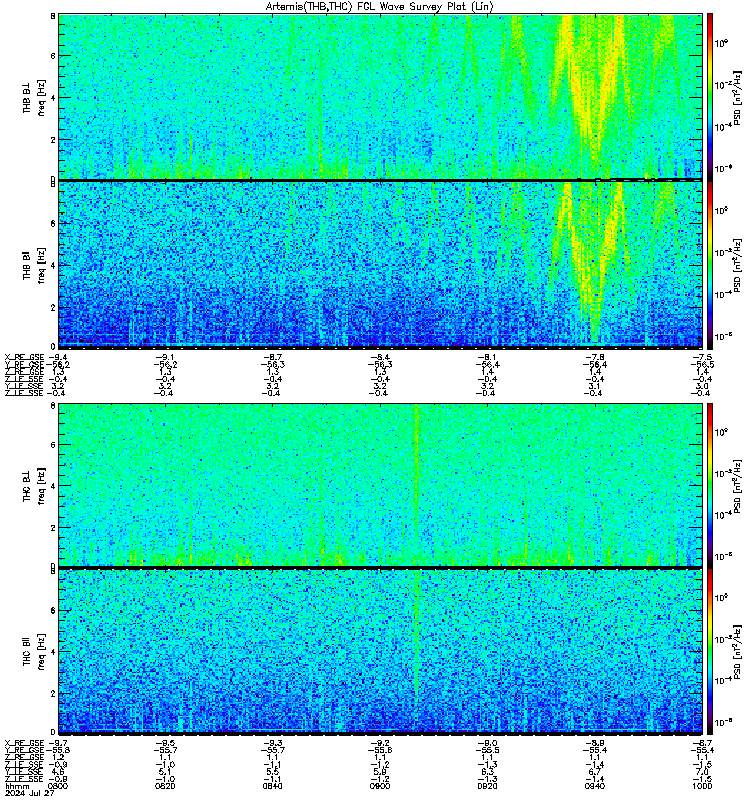Click the "-9.7" X_RE_GSE value
This screenshot has height=800, width=750.
(58, 743)
